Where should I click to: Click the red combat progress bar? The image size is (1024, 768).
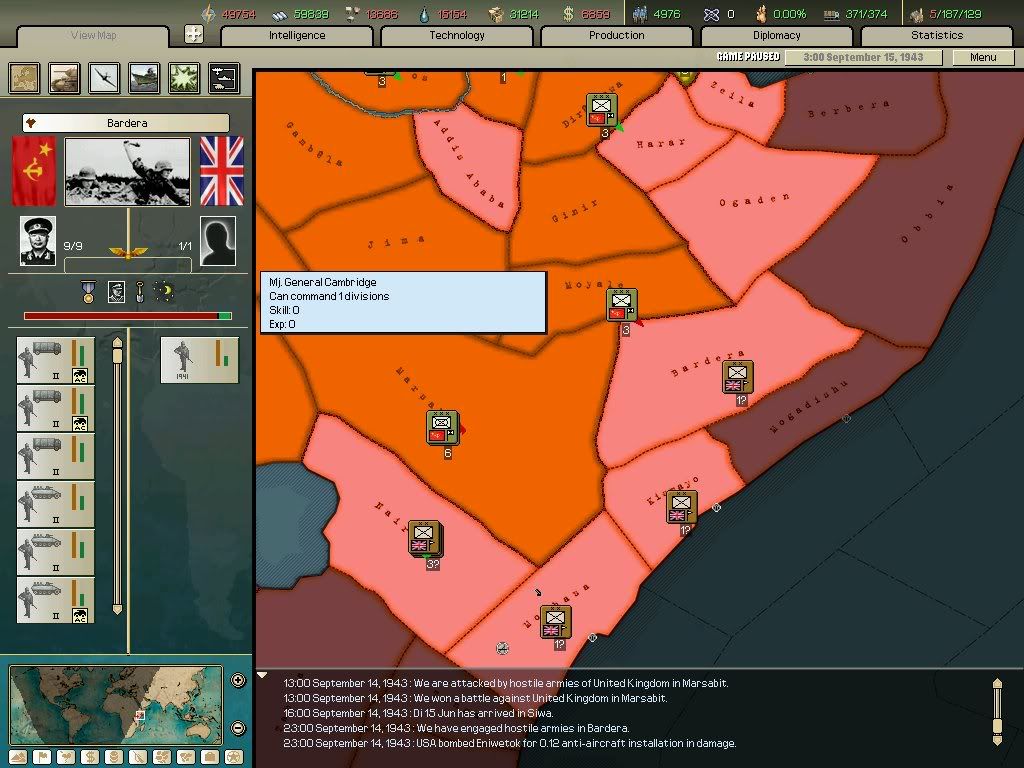coord(120,315)
